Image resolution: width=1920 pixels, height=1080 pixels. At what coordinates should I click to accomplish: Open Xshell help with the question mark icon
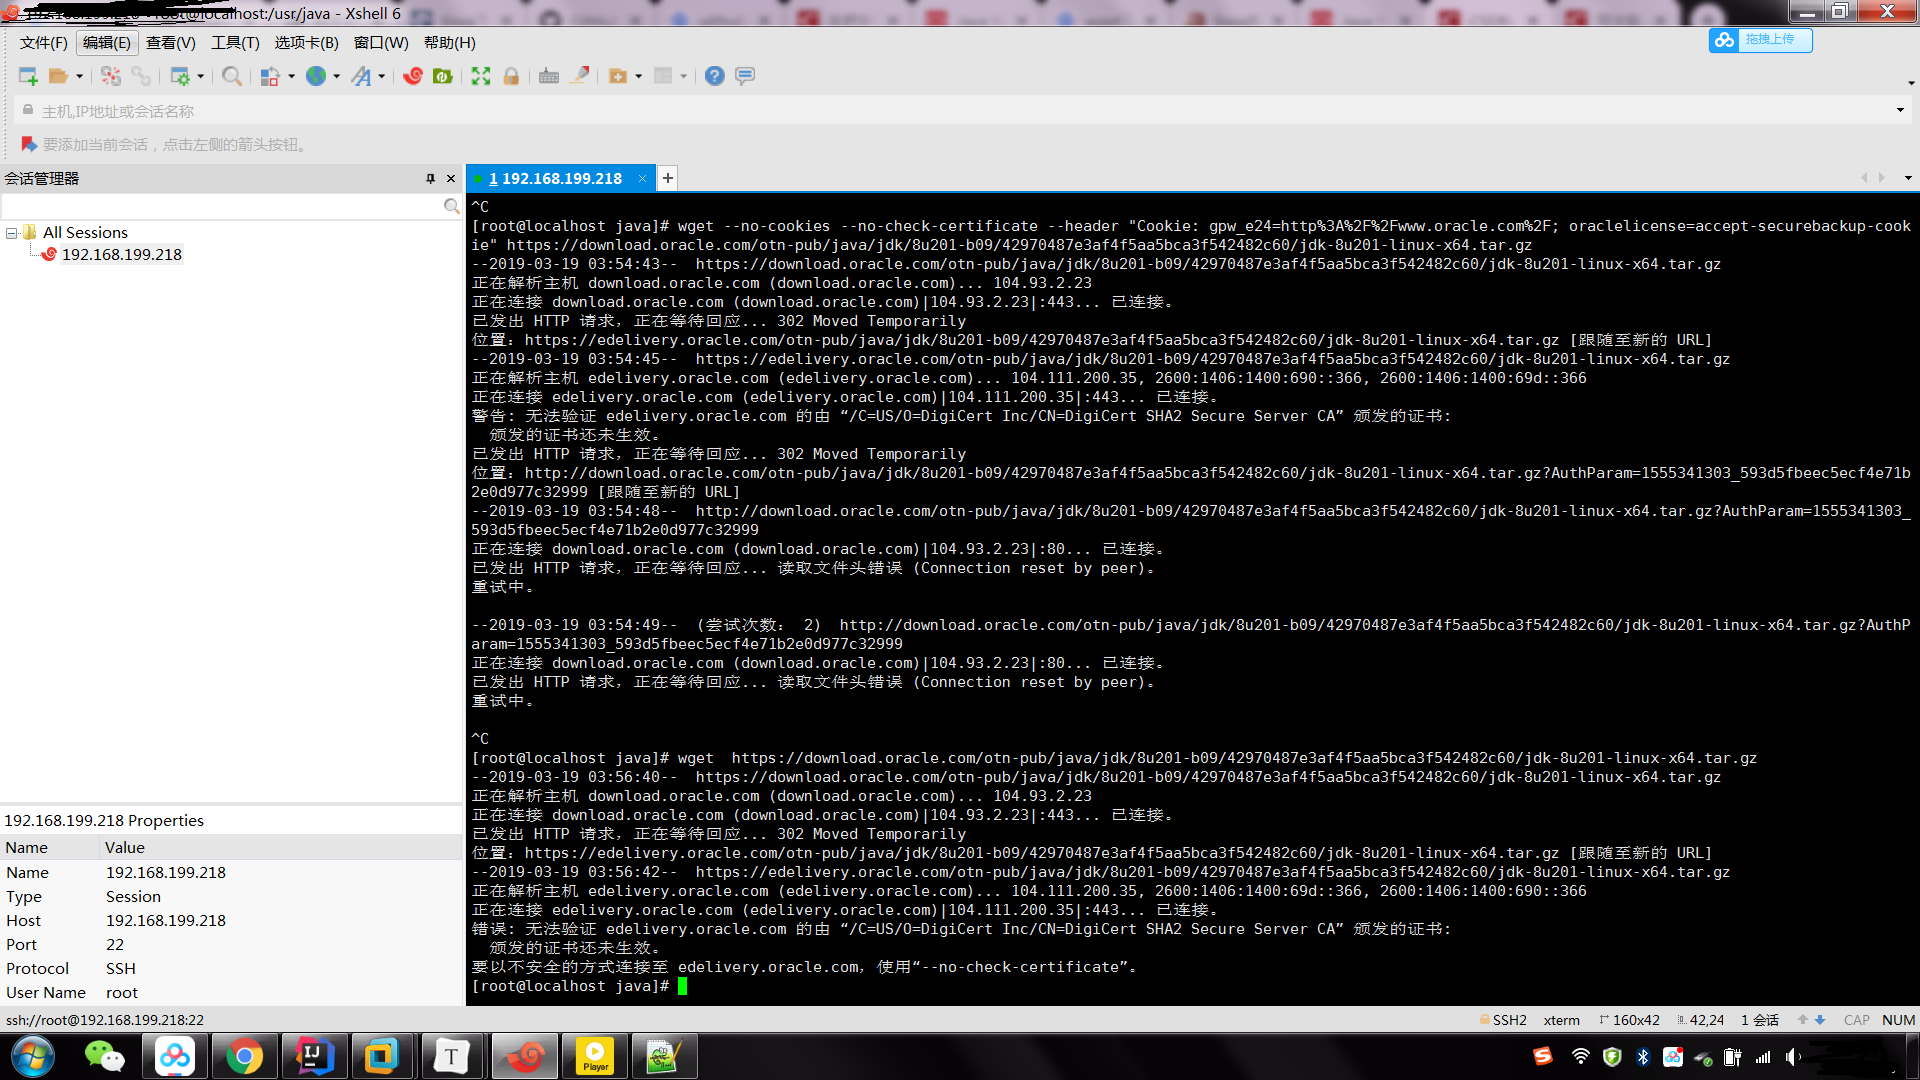pos(713,76)
